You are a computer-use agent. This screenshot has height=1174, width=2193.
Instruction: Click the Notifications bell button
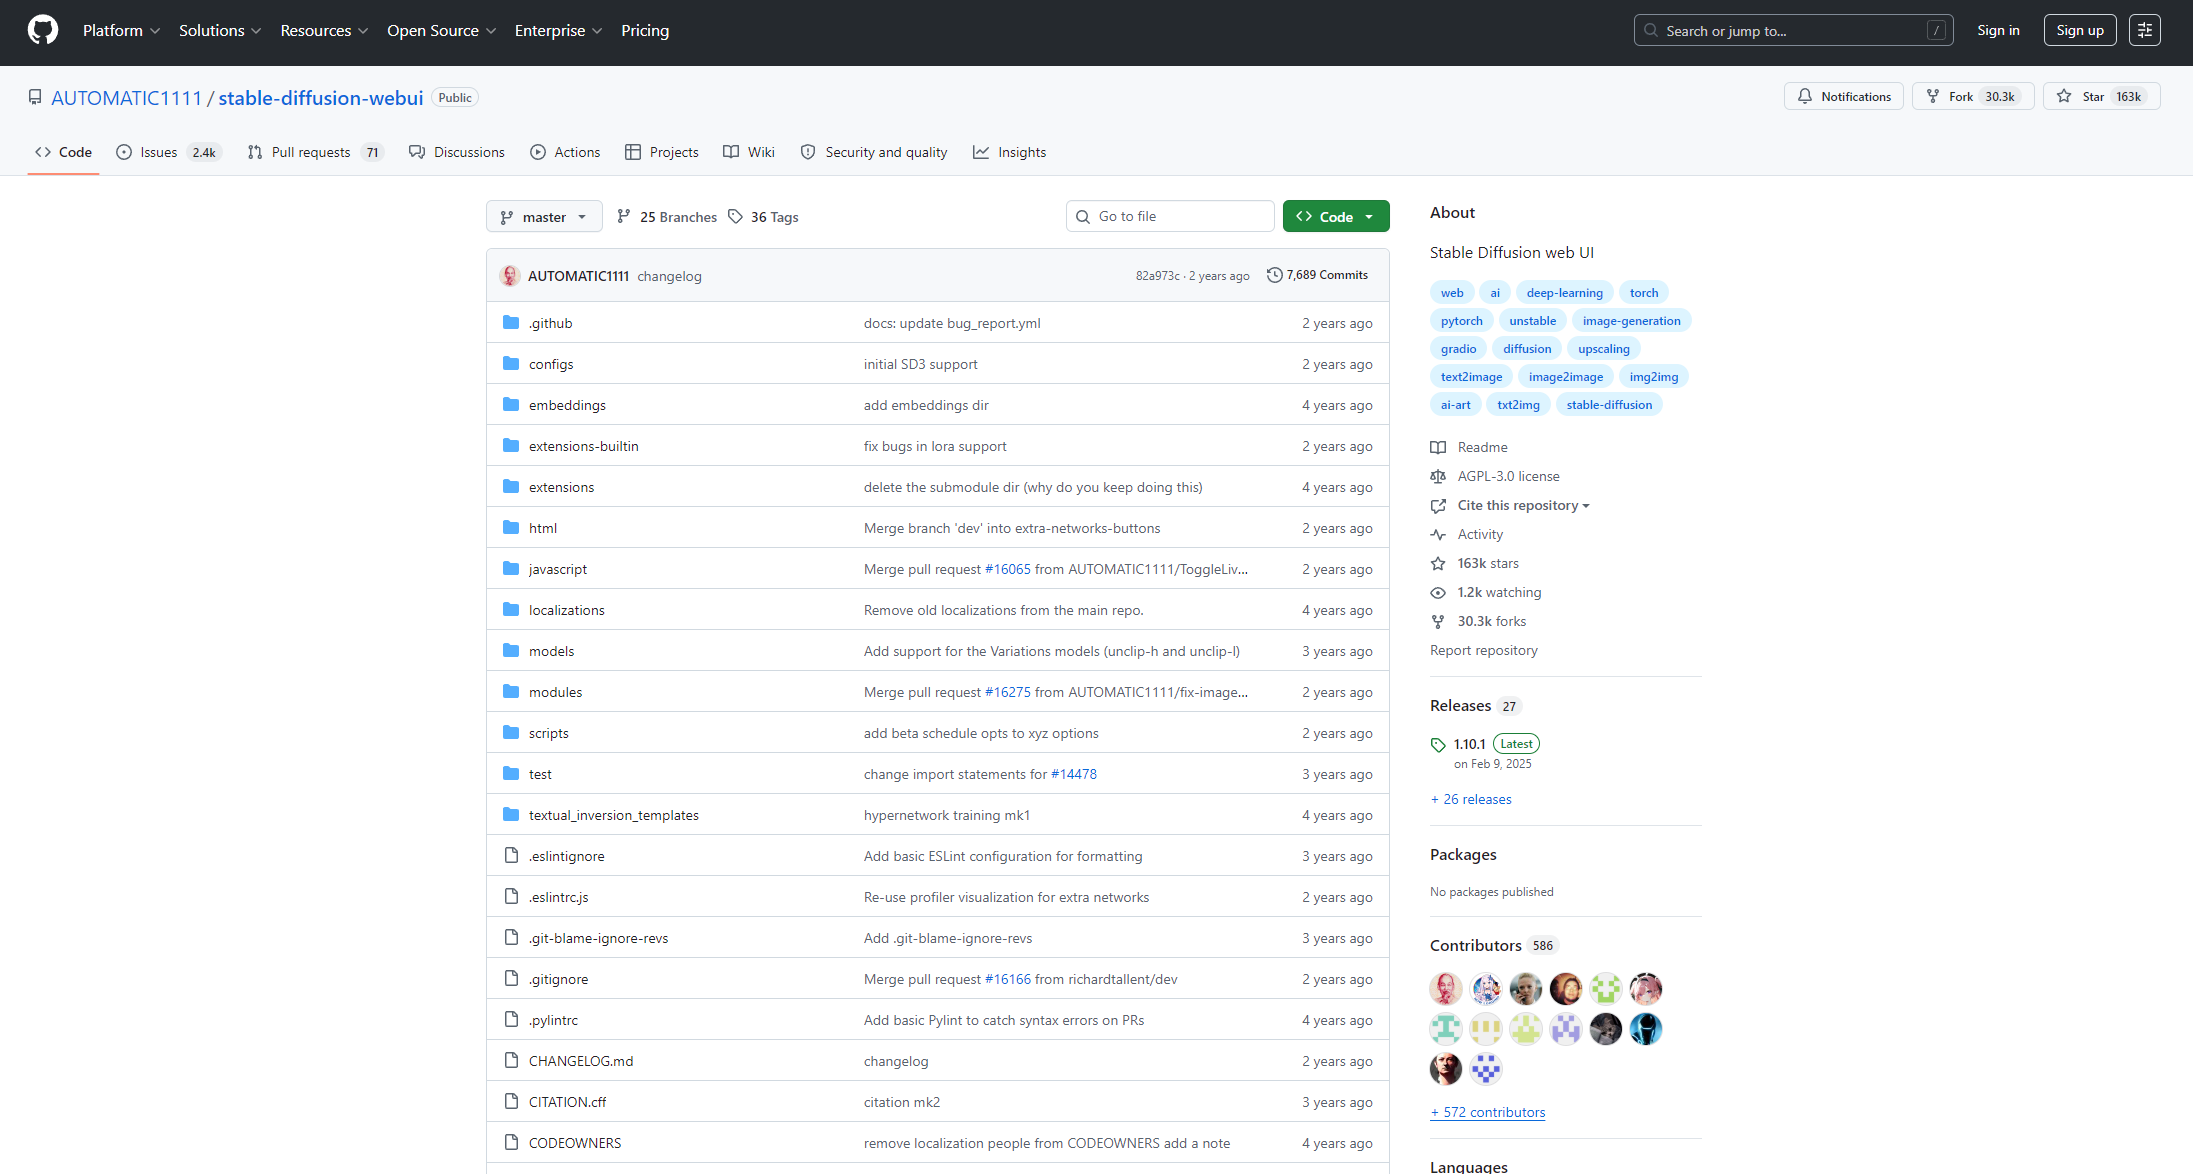coord(1844,96)
